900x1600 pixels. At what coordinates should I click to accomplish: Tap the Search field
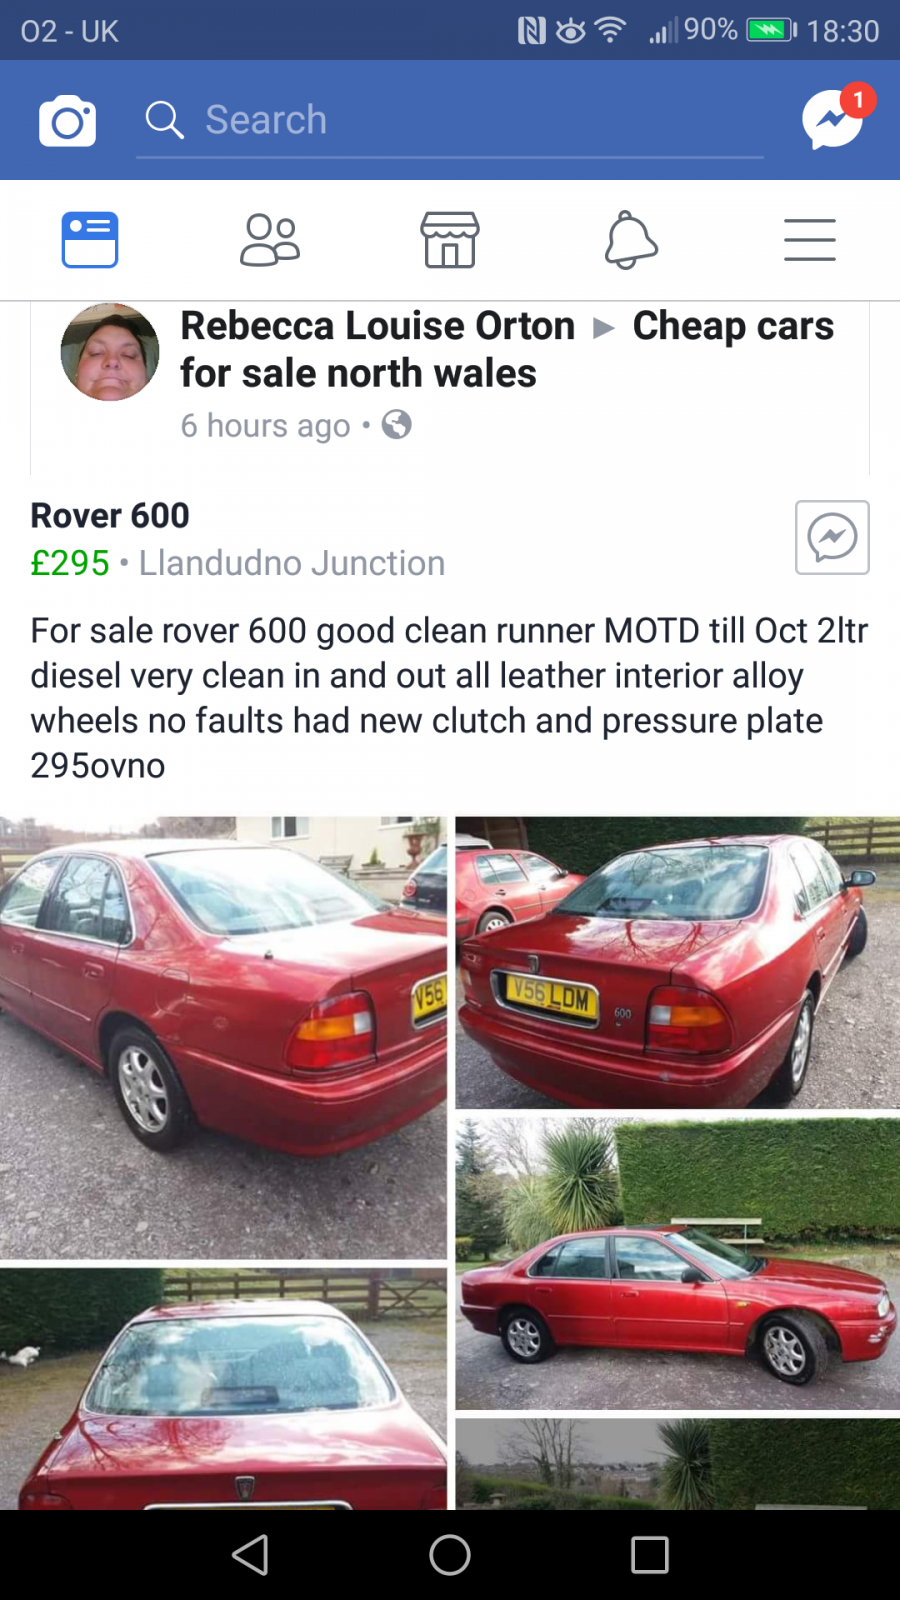tap(450, 120)
